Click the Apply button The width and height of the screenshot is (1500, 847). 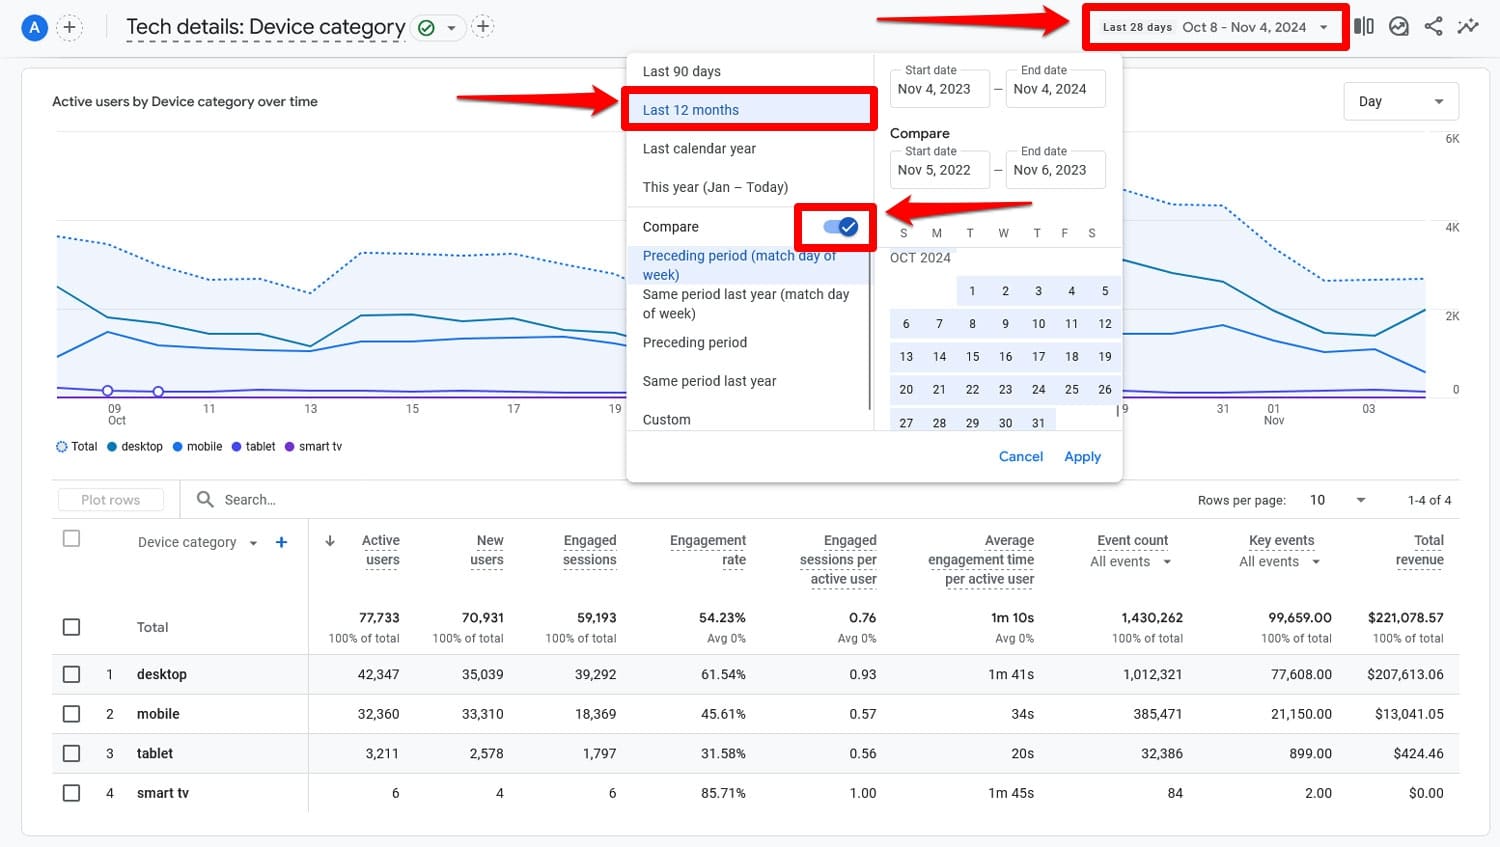1082,456
